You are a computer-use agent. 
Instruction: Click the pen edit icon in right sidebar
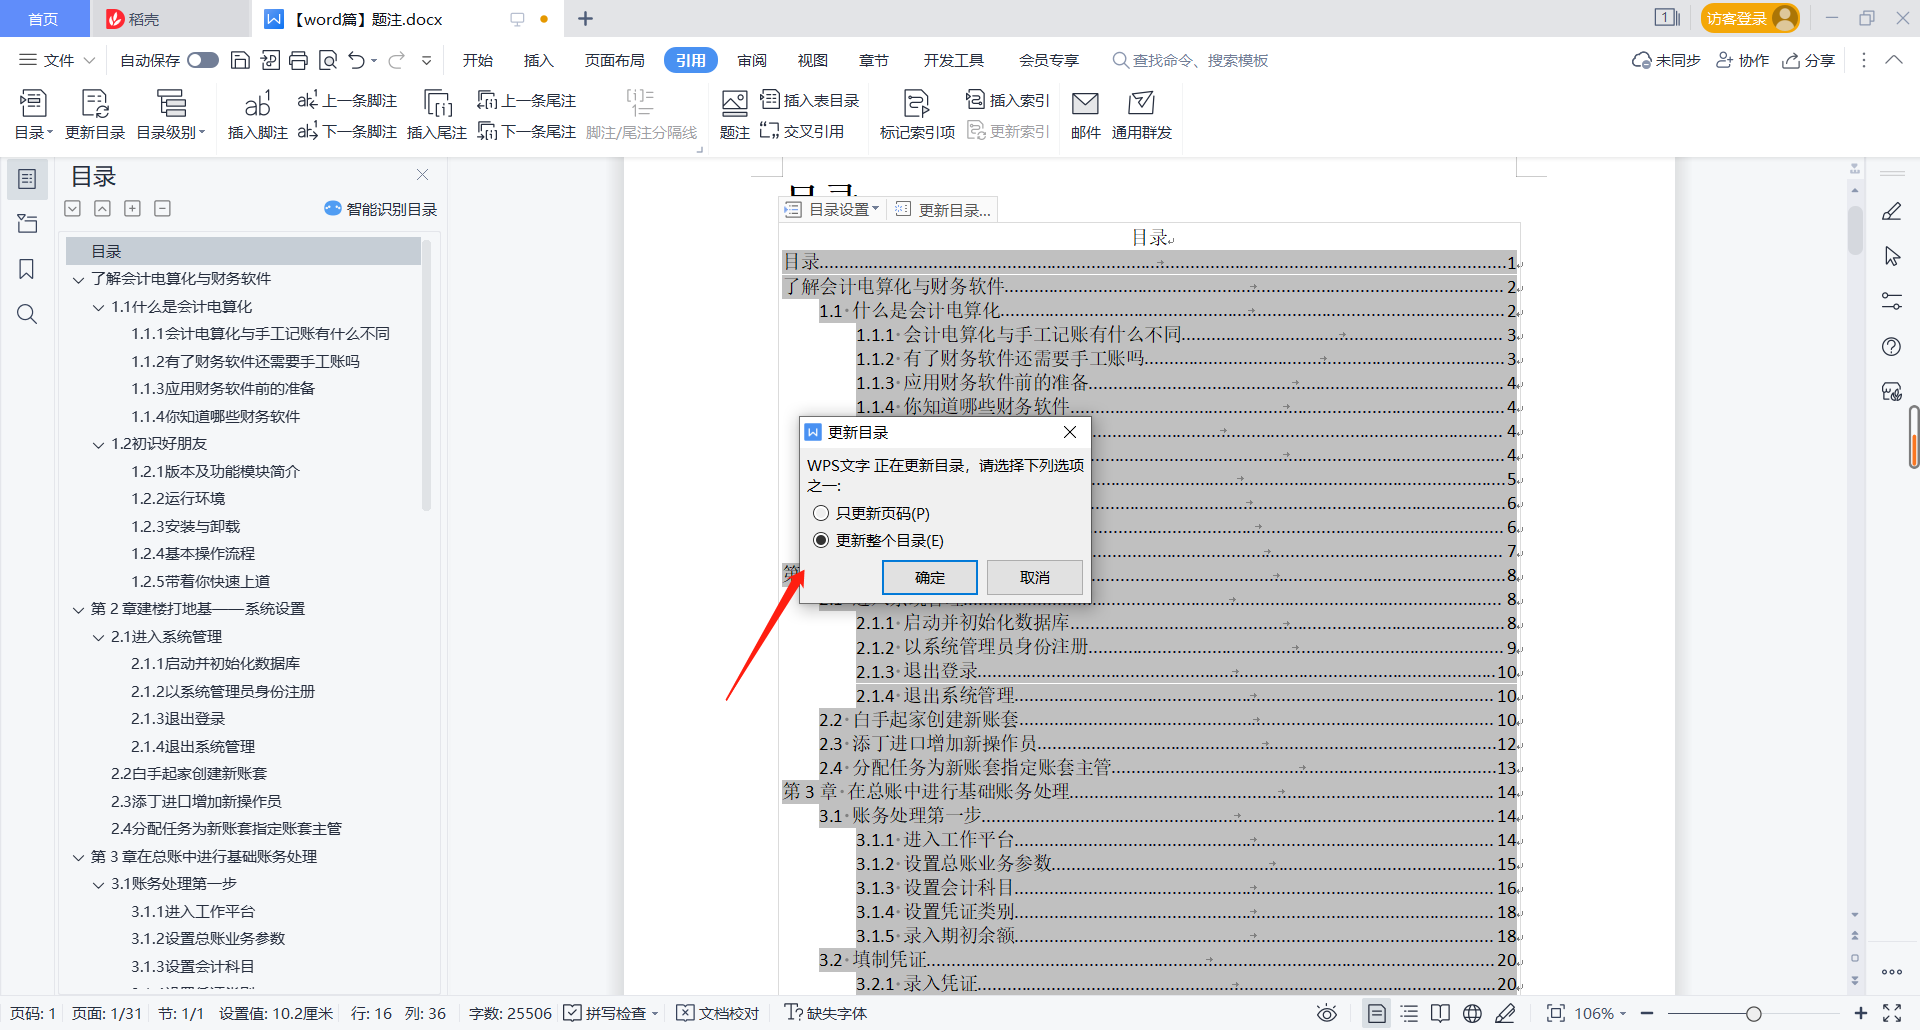click(x=1891, y=211)
